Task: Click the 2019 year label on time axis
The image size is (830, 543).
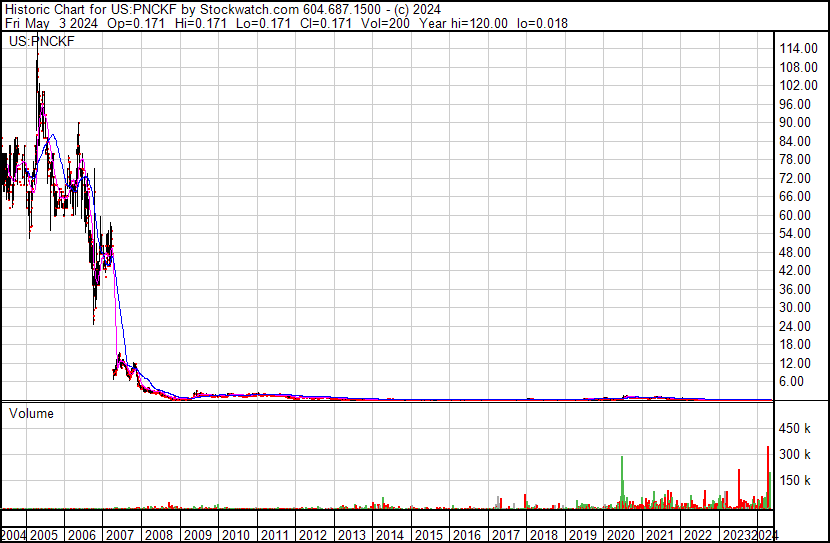Action: tap(583, 535)
